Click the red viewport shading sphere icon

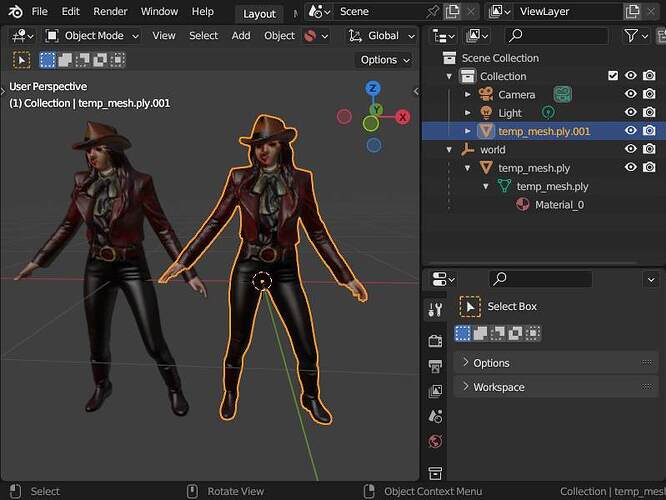310,36
